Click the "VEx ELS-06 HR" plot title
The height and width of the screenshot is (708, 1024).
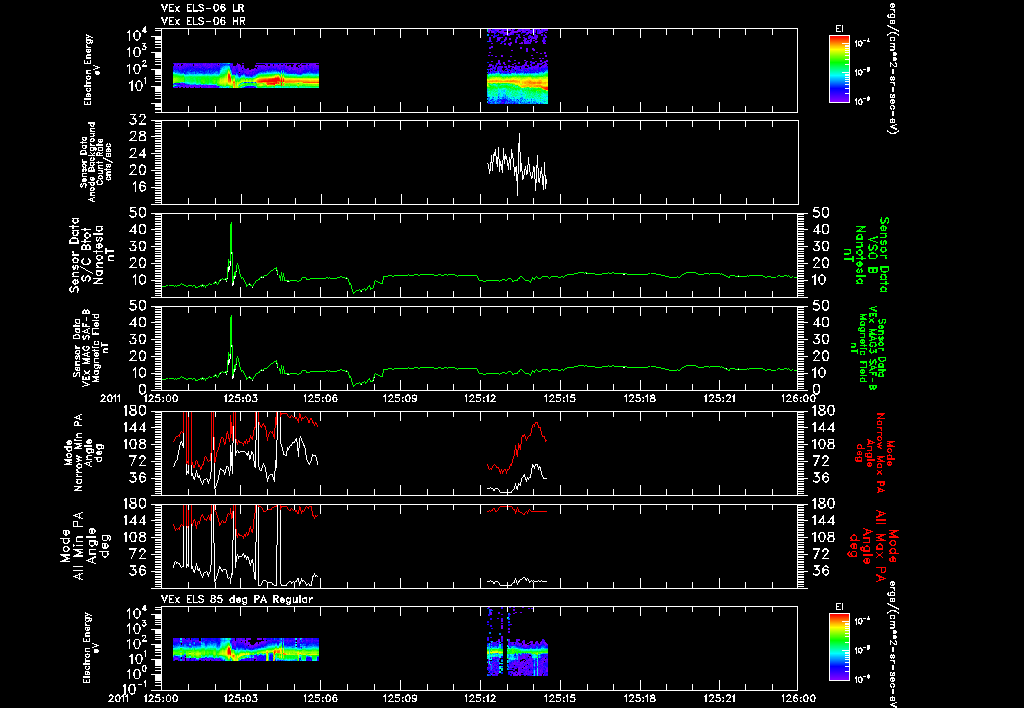coord(202,21)
